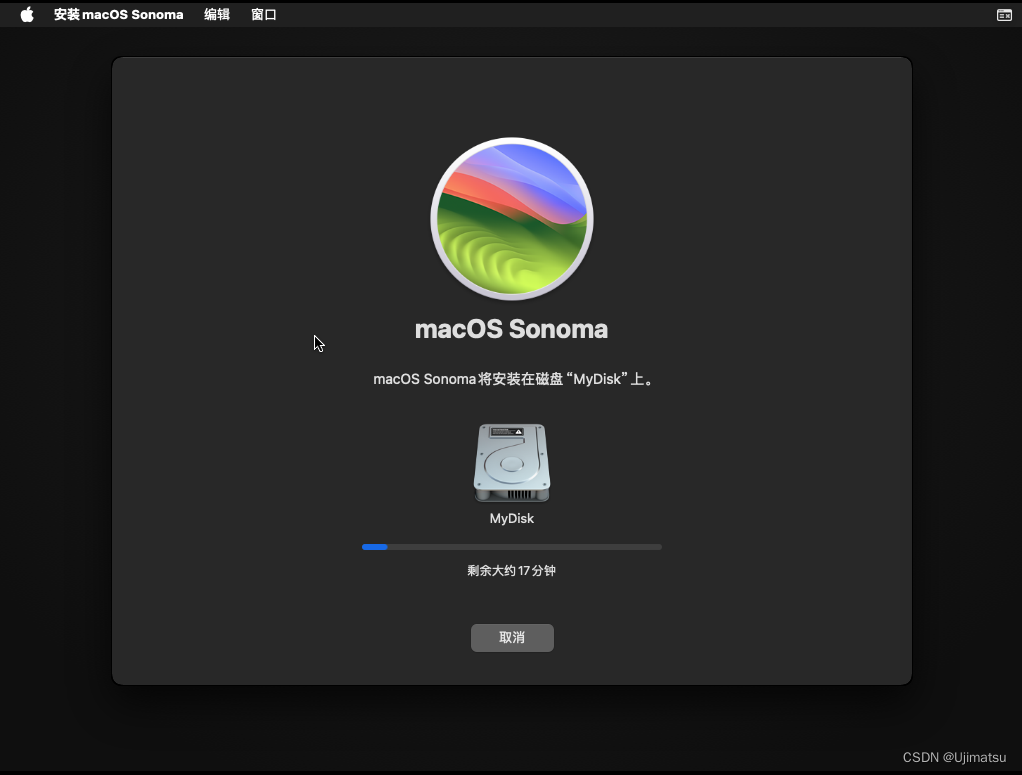1022x775 pixels.
Task: Click the MyDisk hard drive icon
Action: click(512, 463)
